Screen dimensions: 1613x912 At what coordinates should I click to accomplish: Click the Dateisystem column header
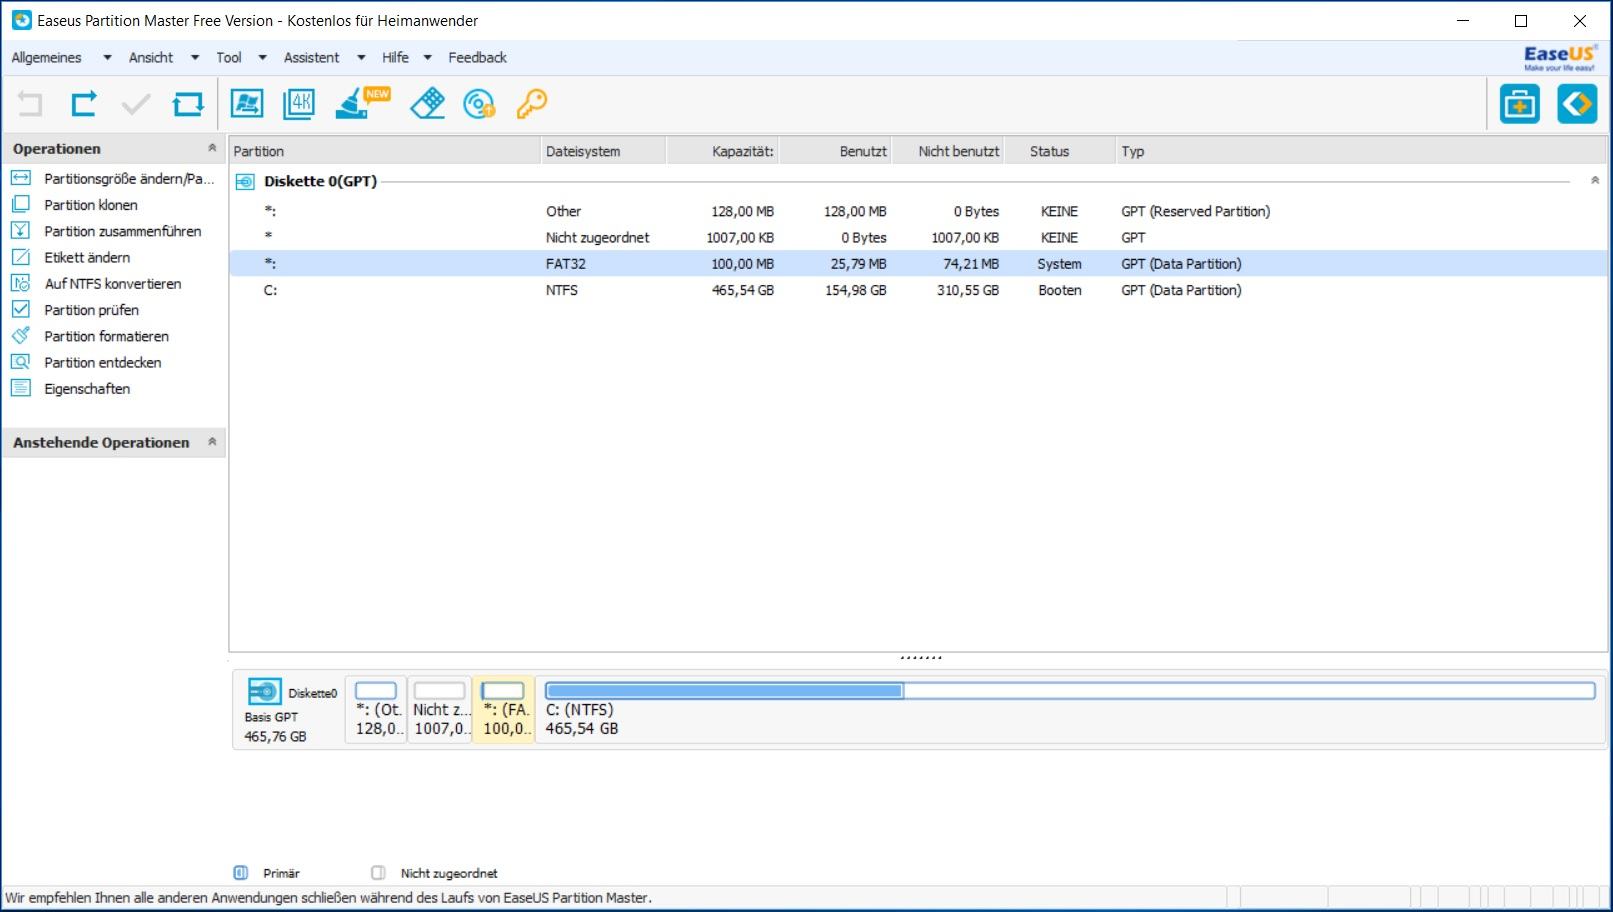(603, 151)
